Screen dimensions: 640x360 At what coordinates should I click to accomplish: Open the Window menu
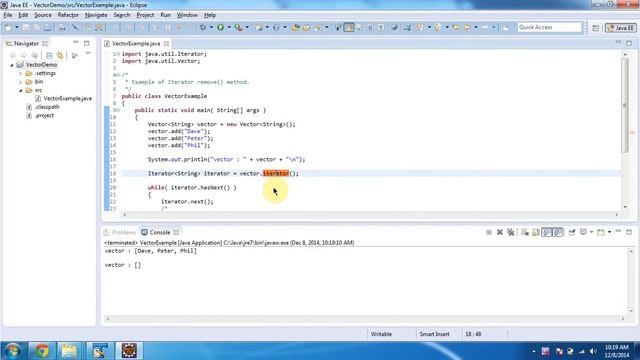point(187,15)
